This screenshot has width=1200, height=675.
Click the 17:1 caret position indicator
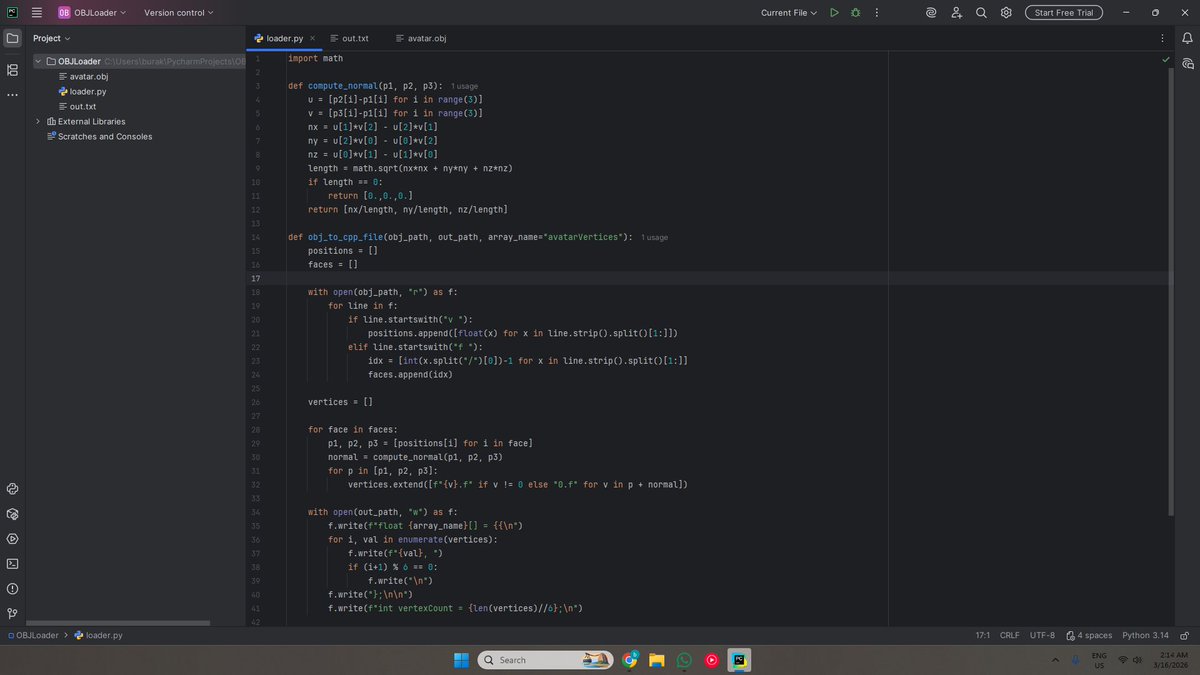pyautogui.click(x=982, y=635)
